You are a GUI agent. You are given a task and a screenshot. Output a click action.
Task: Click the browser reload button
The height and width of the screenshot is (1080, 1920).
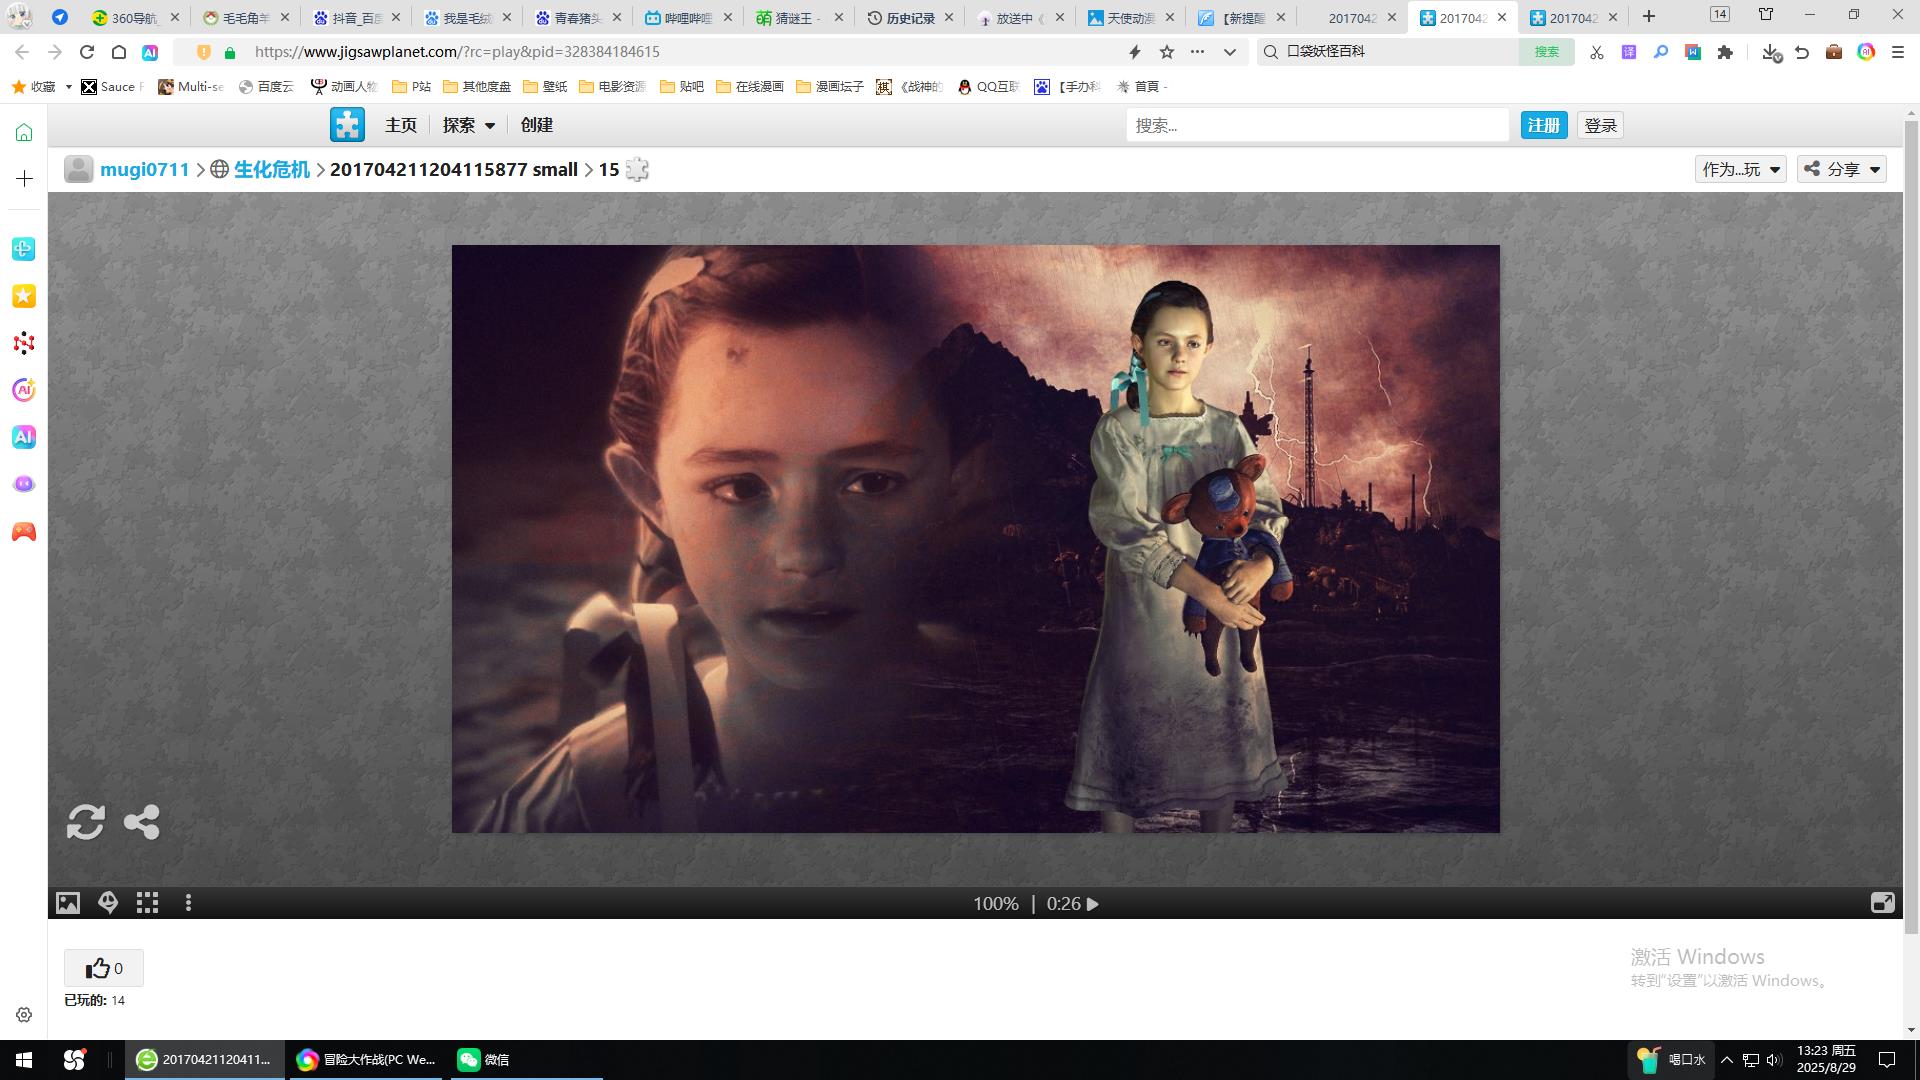(x=87, y=52)
